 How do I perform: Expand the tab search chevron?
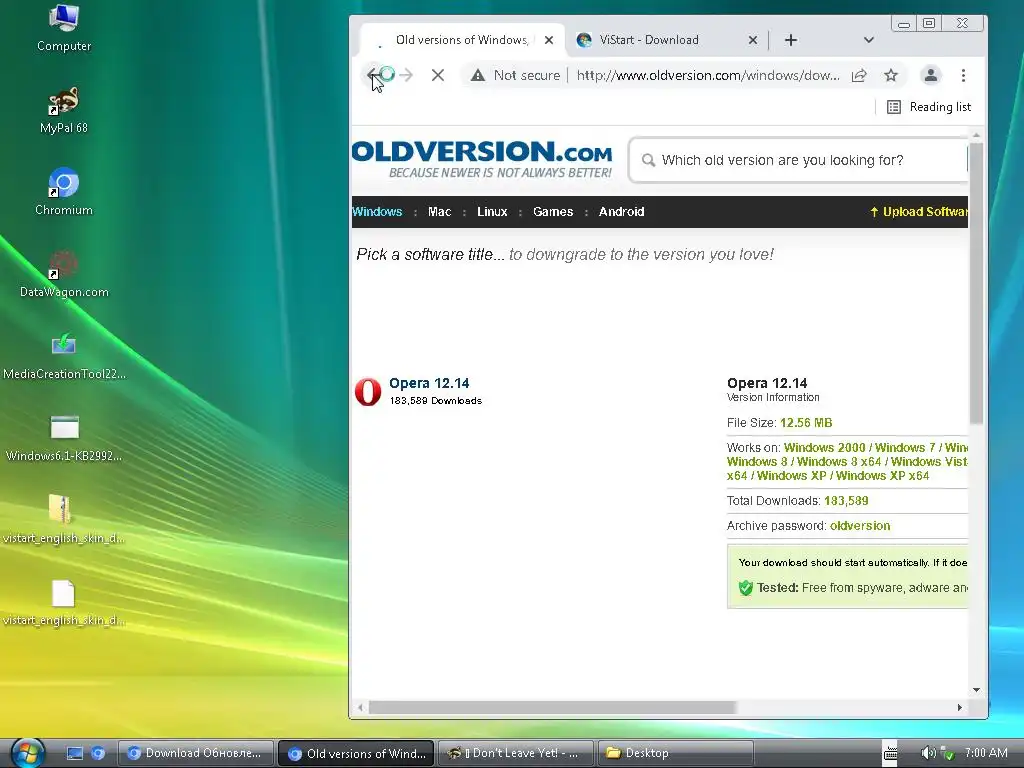(869, 40)
